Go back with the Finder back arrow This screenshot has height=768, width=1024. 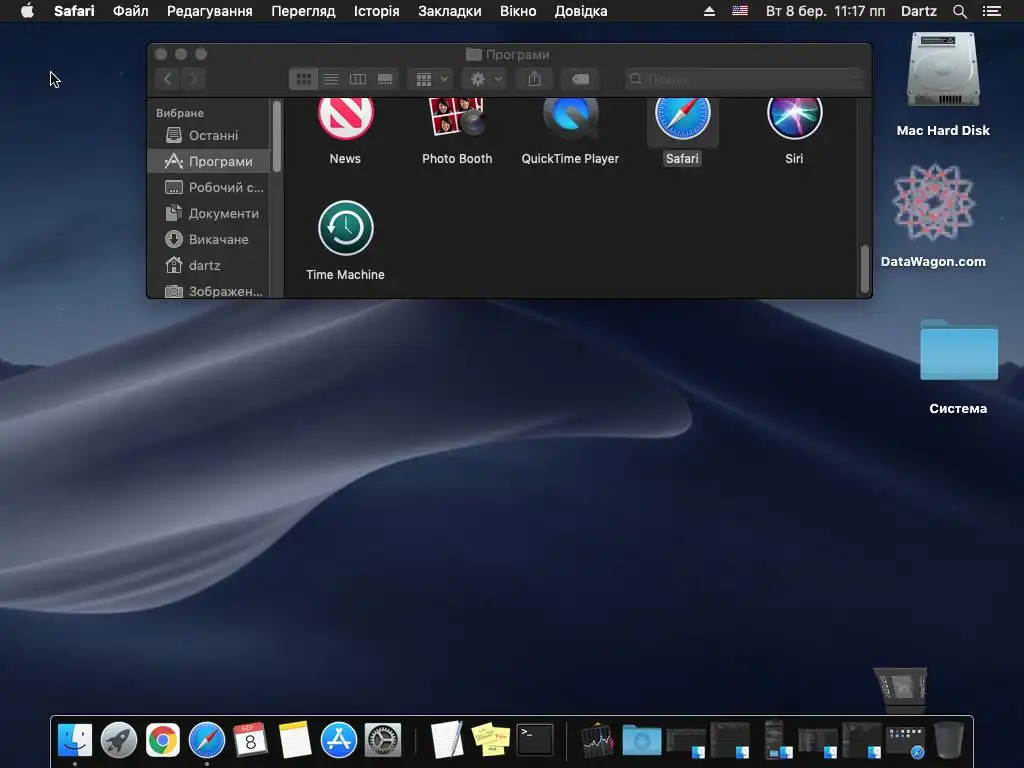point(168,79)
